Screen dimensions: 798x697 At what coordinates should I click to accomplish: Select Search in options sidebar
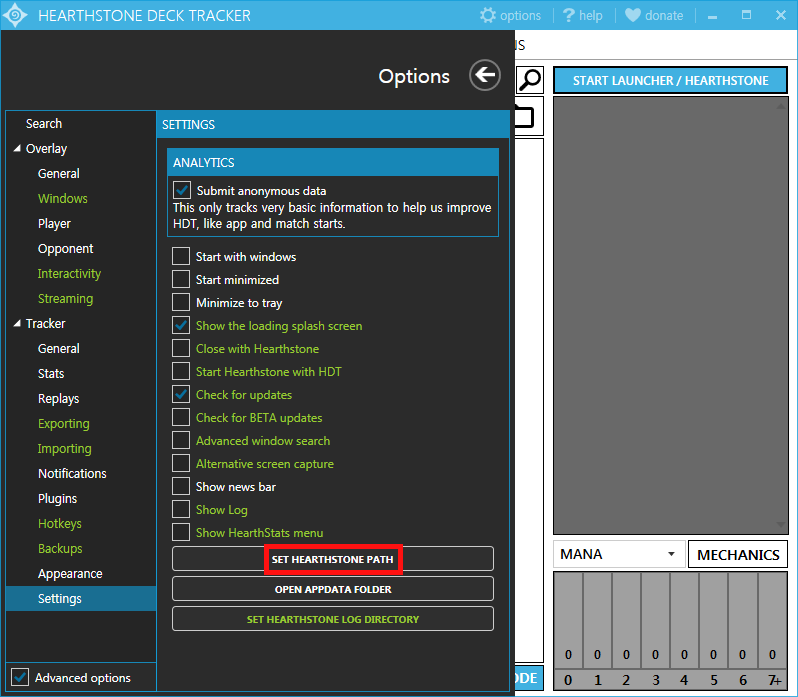pyautogui.click(x=44, y=124)
